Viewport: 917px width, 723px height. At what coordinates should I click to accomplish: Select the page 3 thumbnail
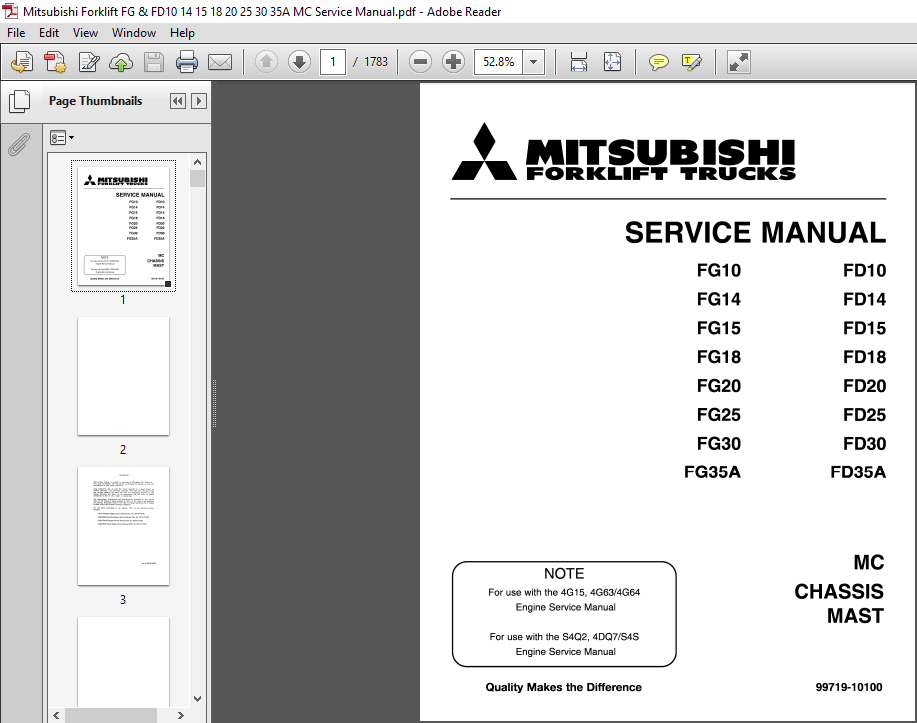(x=123, y=526)
